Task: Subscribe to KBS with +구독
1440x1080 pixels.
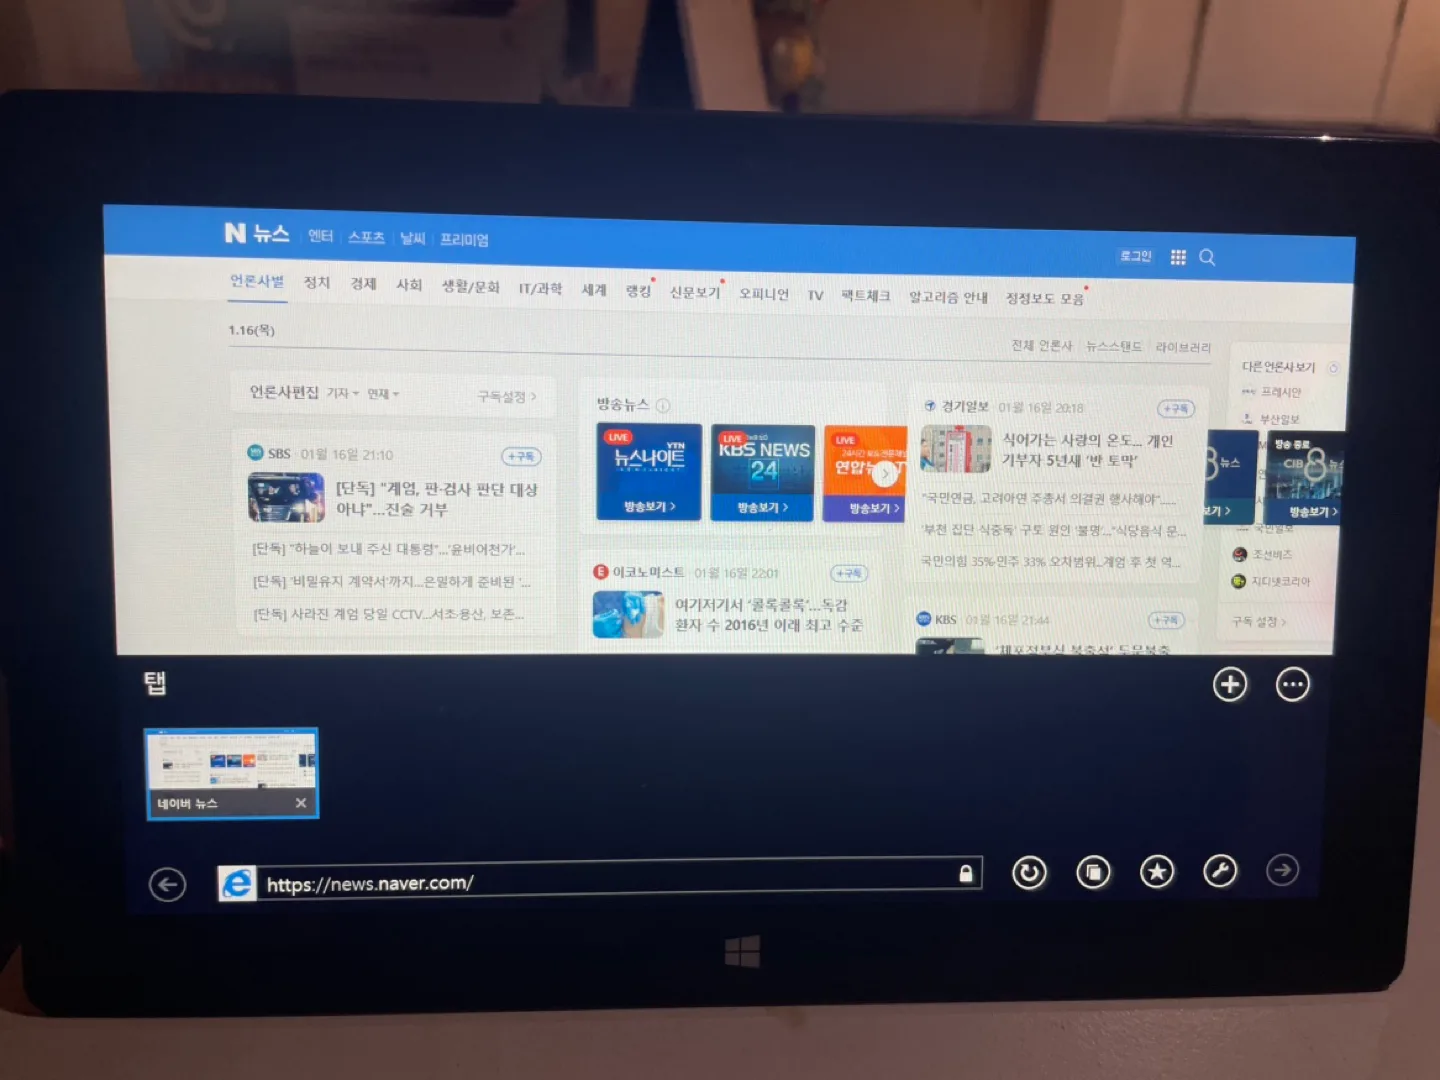Action: [1166, 620]
